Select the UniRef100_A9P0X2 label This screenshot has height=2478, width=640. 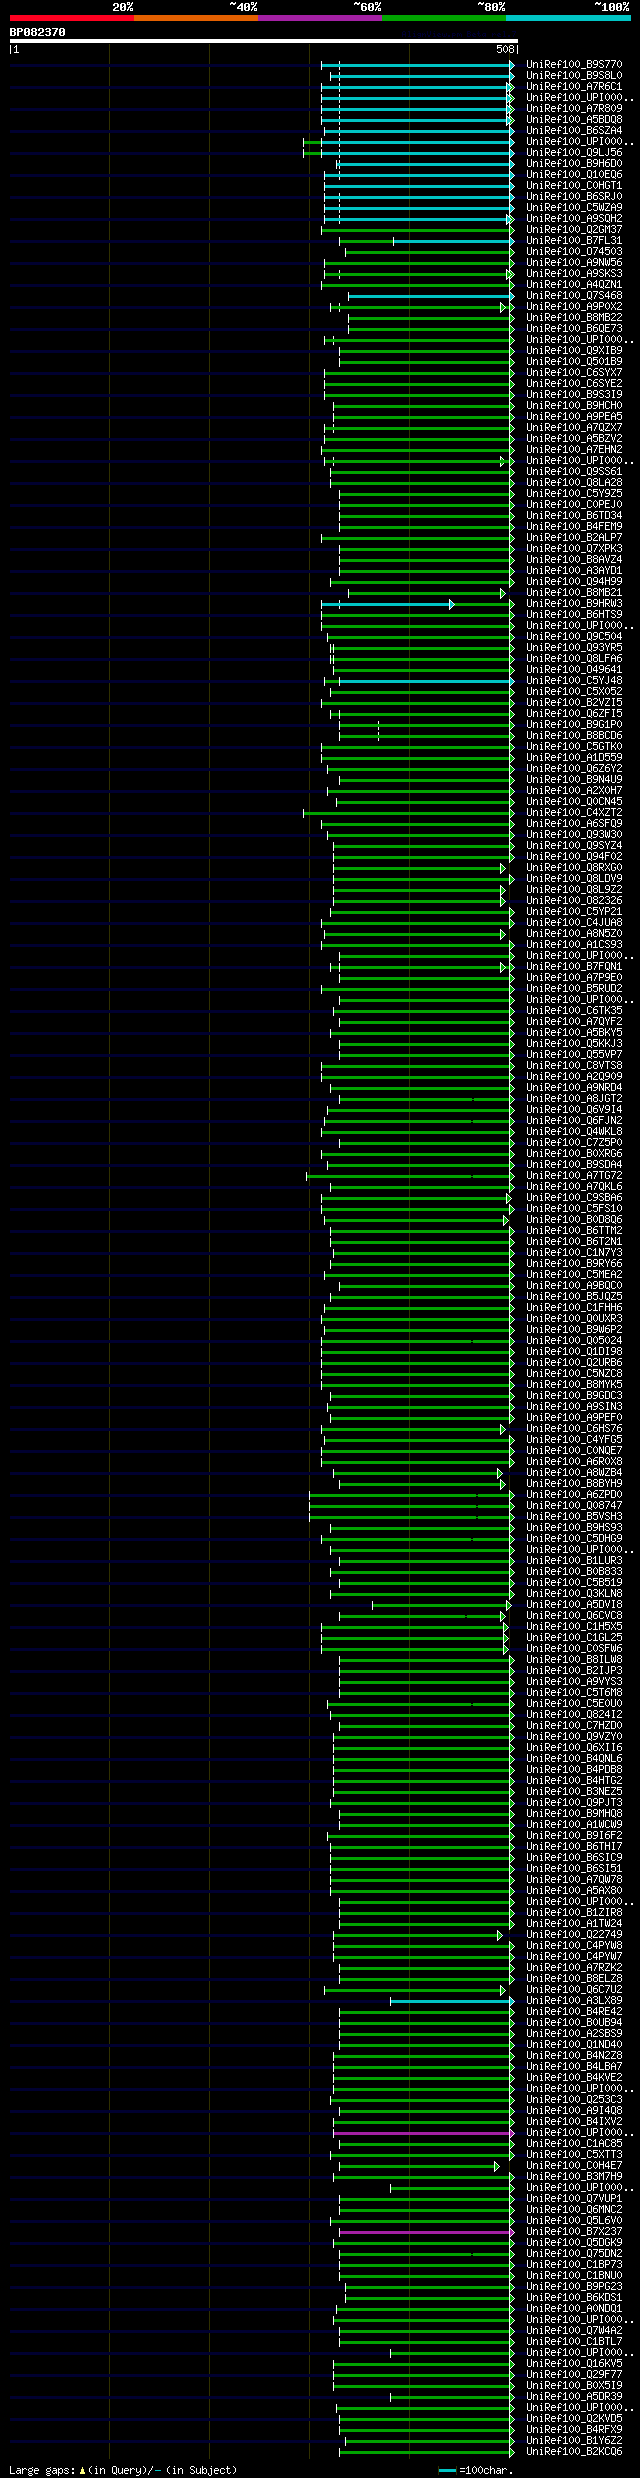574,307
